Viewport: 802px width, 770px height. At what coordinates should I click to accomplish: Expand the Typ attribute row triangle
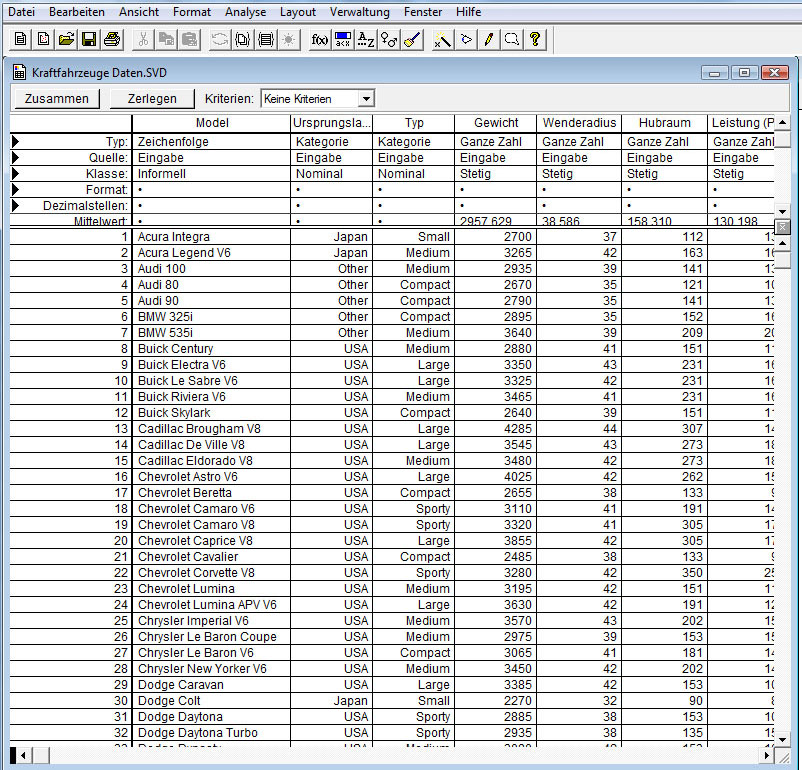pos(15,142)
